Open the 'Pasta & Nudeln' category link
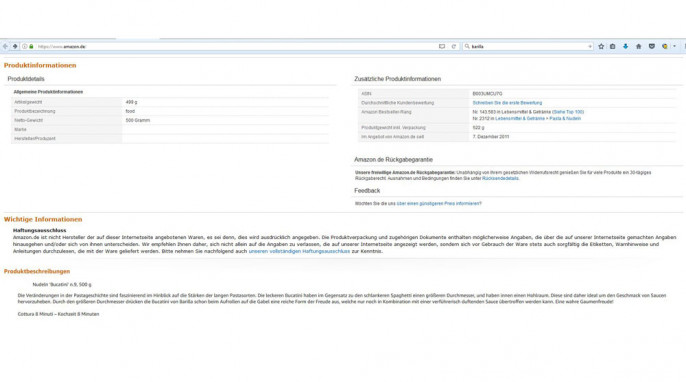 [565, 119]
